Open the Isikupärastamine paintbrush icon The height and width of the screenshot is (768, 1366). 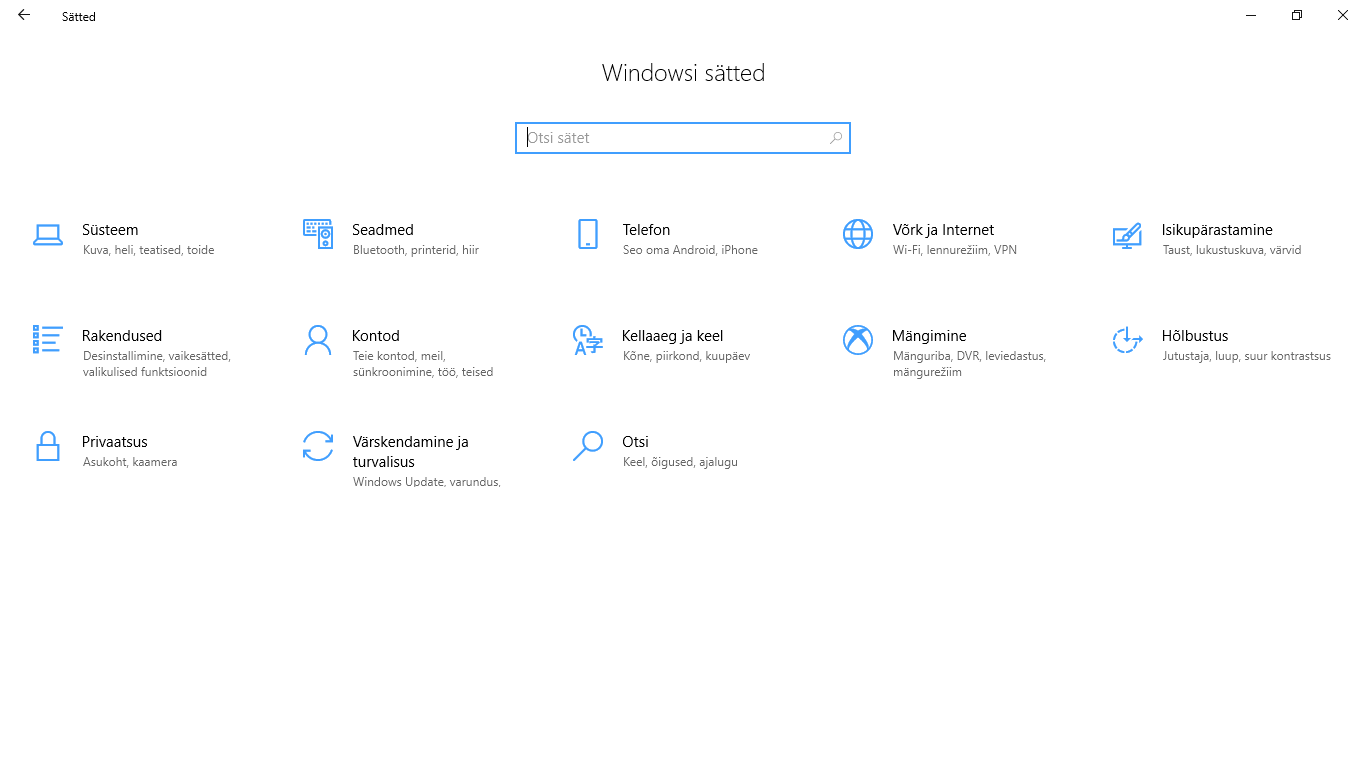click(1127, 235)
